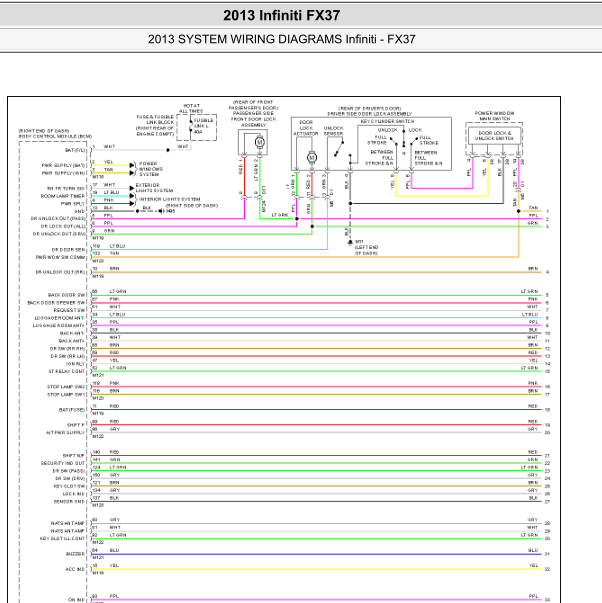
Task: Click the "SECURITY IND OUT" terminal label
Action: [63, 463]
